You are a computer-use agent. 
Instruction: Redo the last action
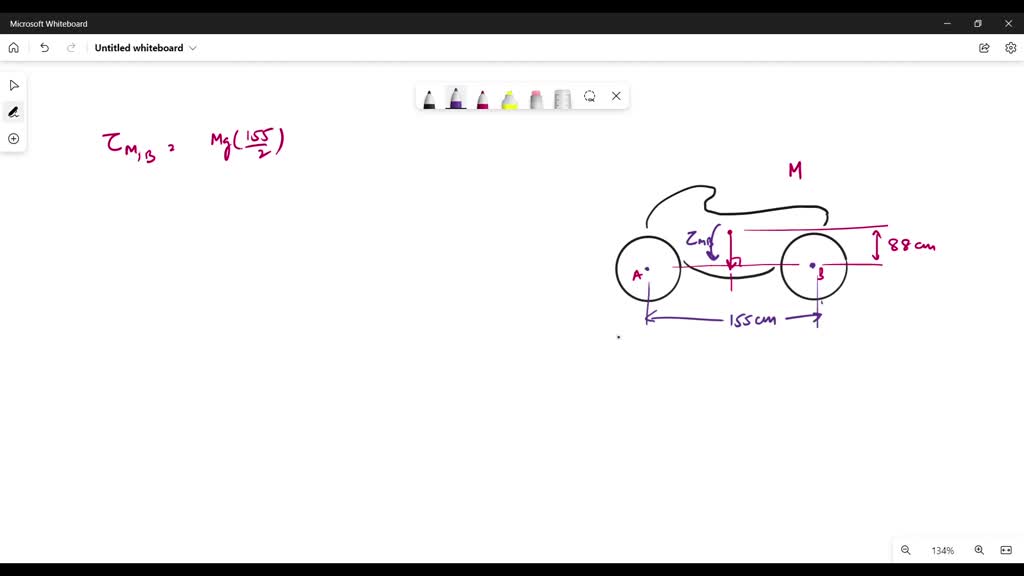coord(70,47)
